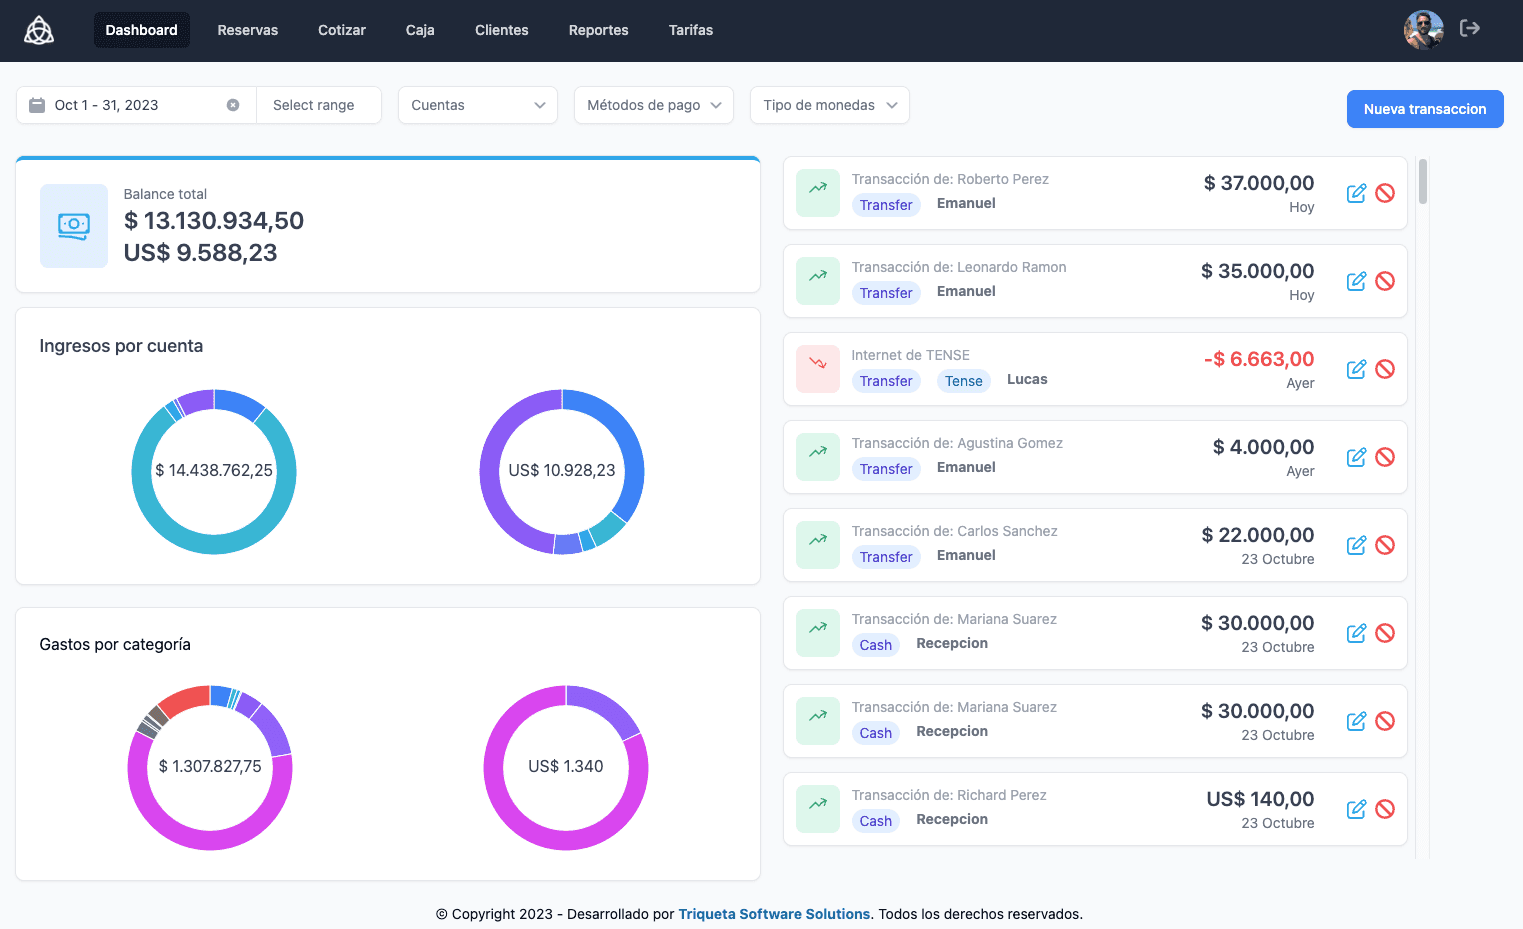Expand the Tipo de monedas dropdown

[829, 105]
